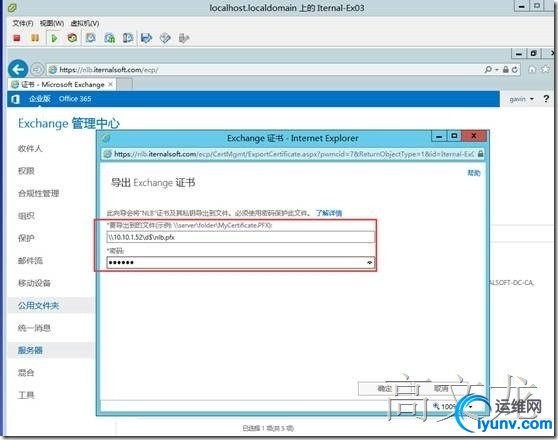The height and width of the screenshot is (440, 558).
Task: Open 移动设备 in the left navigation
Action: (x=34, y=283)
